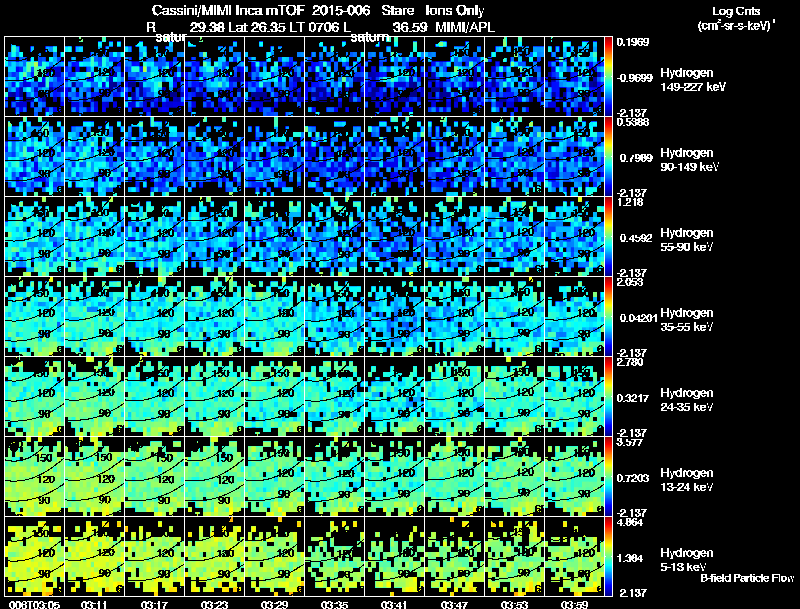Select the 'Hydrogen 5-13 keV' row label
This screenshot has height=609, width=800.
pos(687,560)
